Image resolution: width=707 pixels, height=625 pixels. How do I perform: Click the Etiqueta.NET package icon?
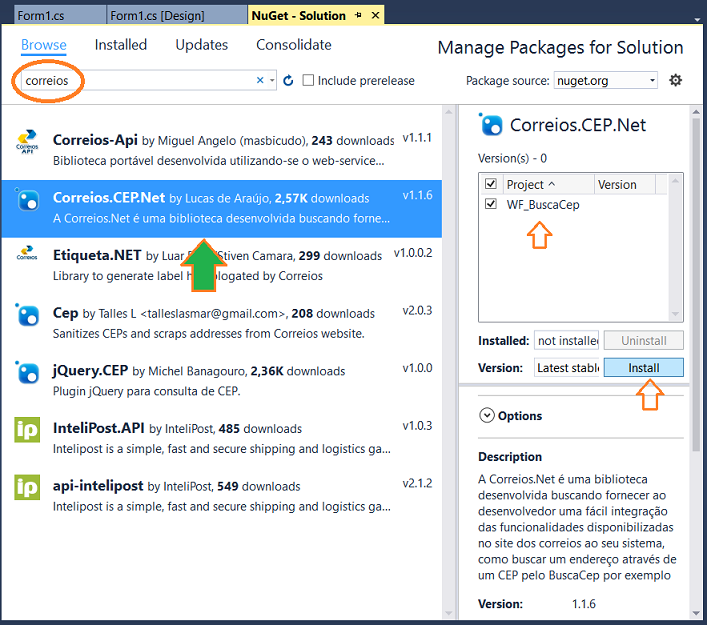point(27,253)
